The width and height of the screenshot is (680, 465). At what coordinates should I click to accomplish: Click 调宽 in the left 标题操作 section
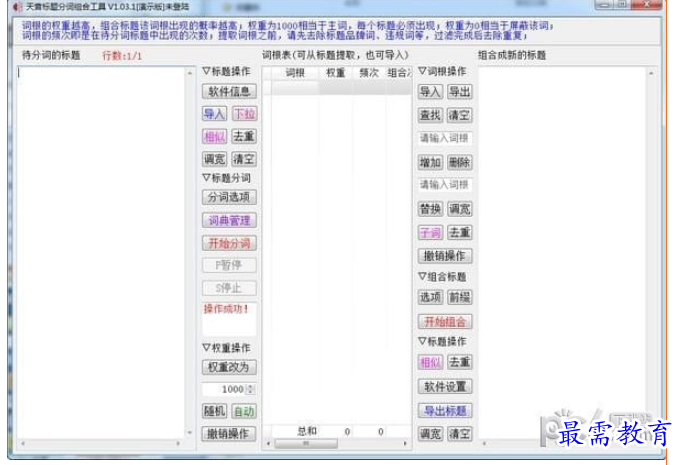[214, 159]
